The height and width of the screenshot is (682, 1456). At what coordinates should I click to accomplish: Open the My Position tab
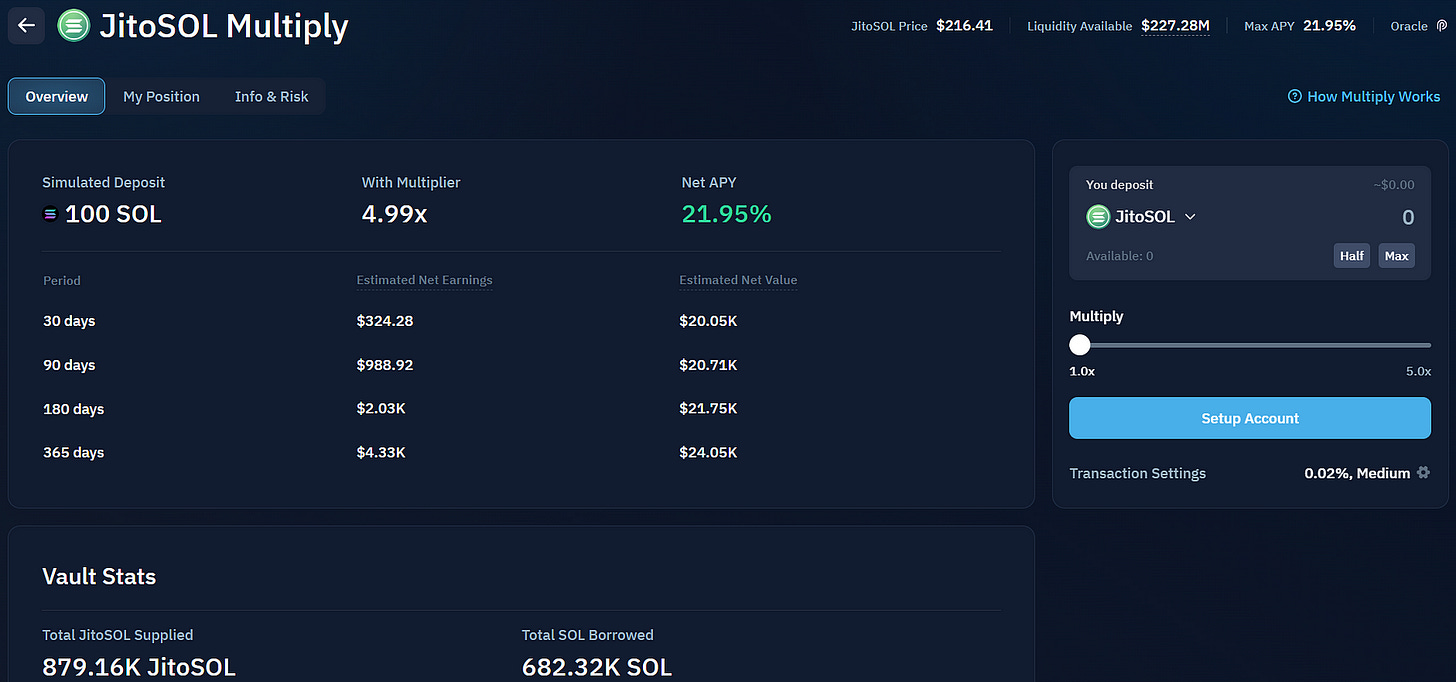tap(161, 96)
